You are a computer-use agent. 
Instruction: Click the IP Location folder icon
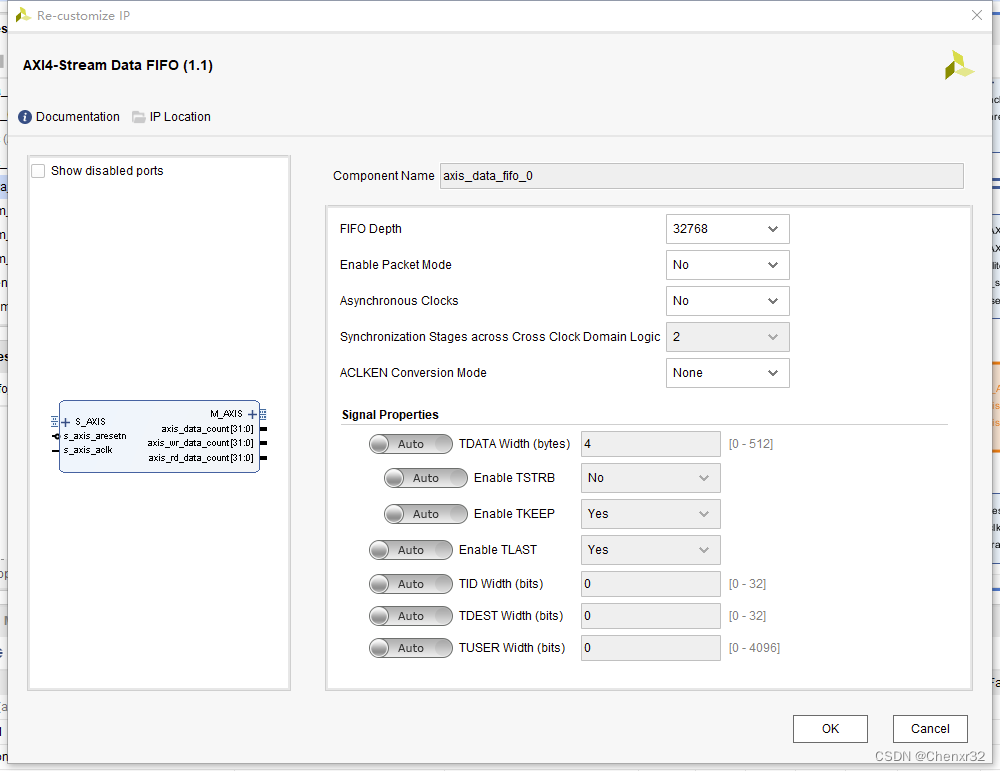click(138, 117)
